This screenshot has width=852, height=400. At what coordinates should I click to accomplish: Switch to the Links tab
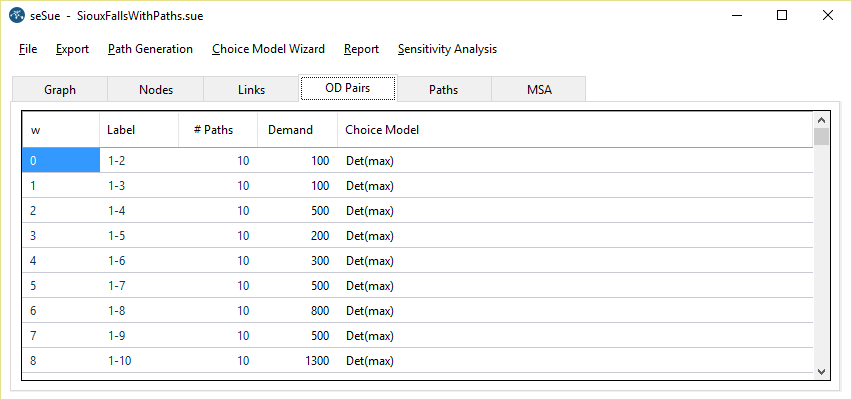coord(252,90)
